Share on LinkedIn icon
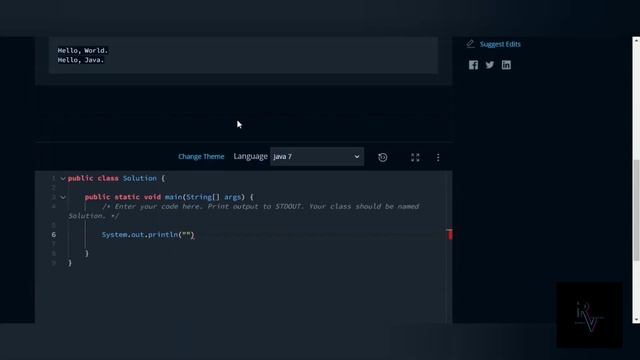 click(506, 65)
